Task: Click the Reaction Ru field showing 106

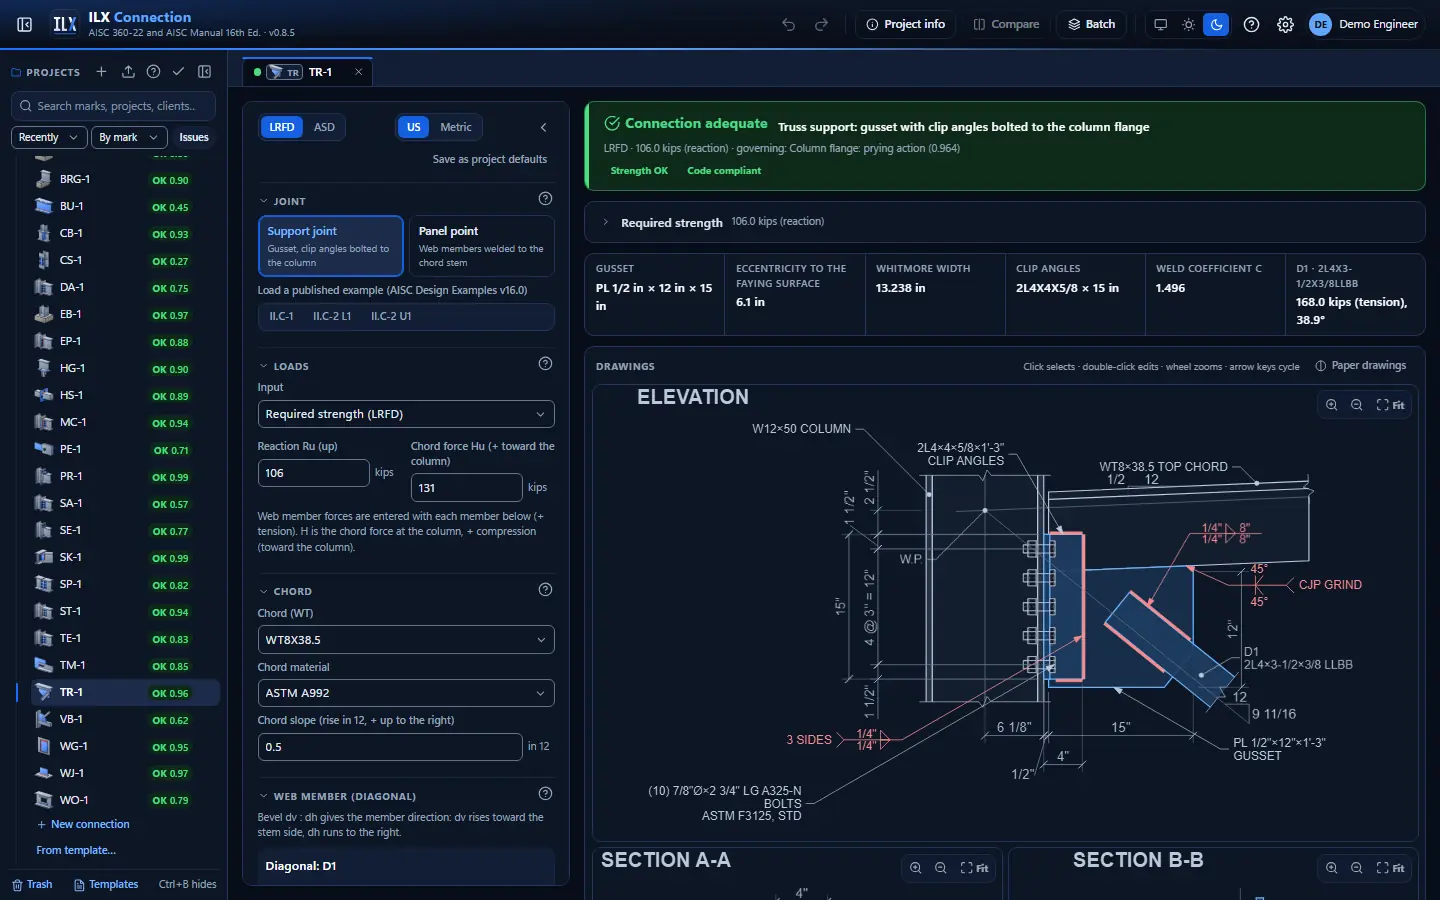Action: coord(313,473)
